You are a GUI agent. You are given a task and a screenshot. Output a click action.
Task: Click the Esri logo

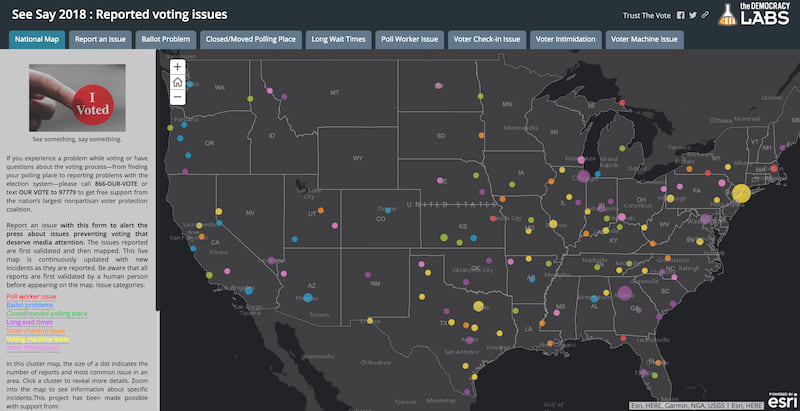coord(782,401)
